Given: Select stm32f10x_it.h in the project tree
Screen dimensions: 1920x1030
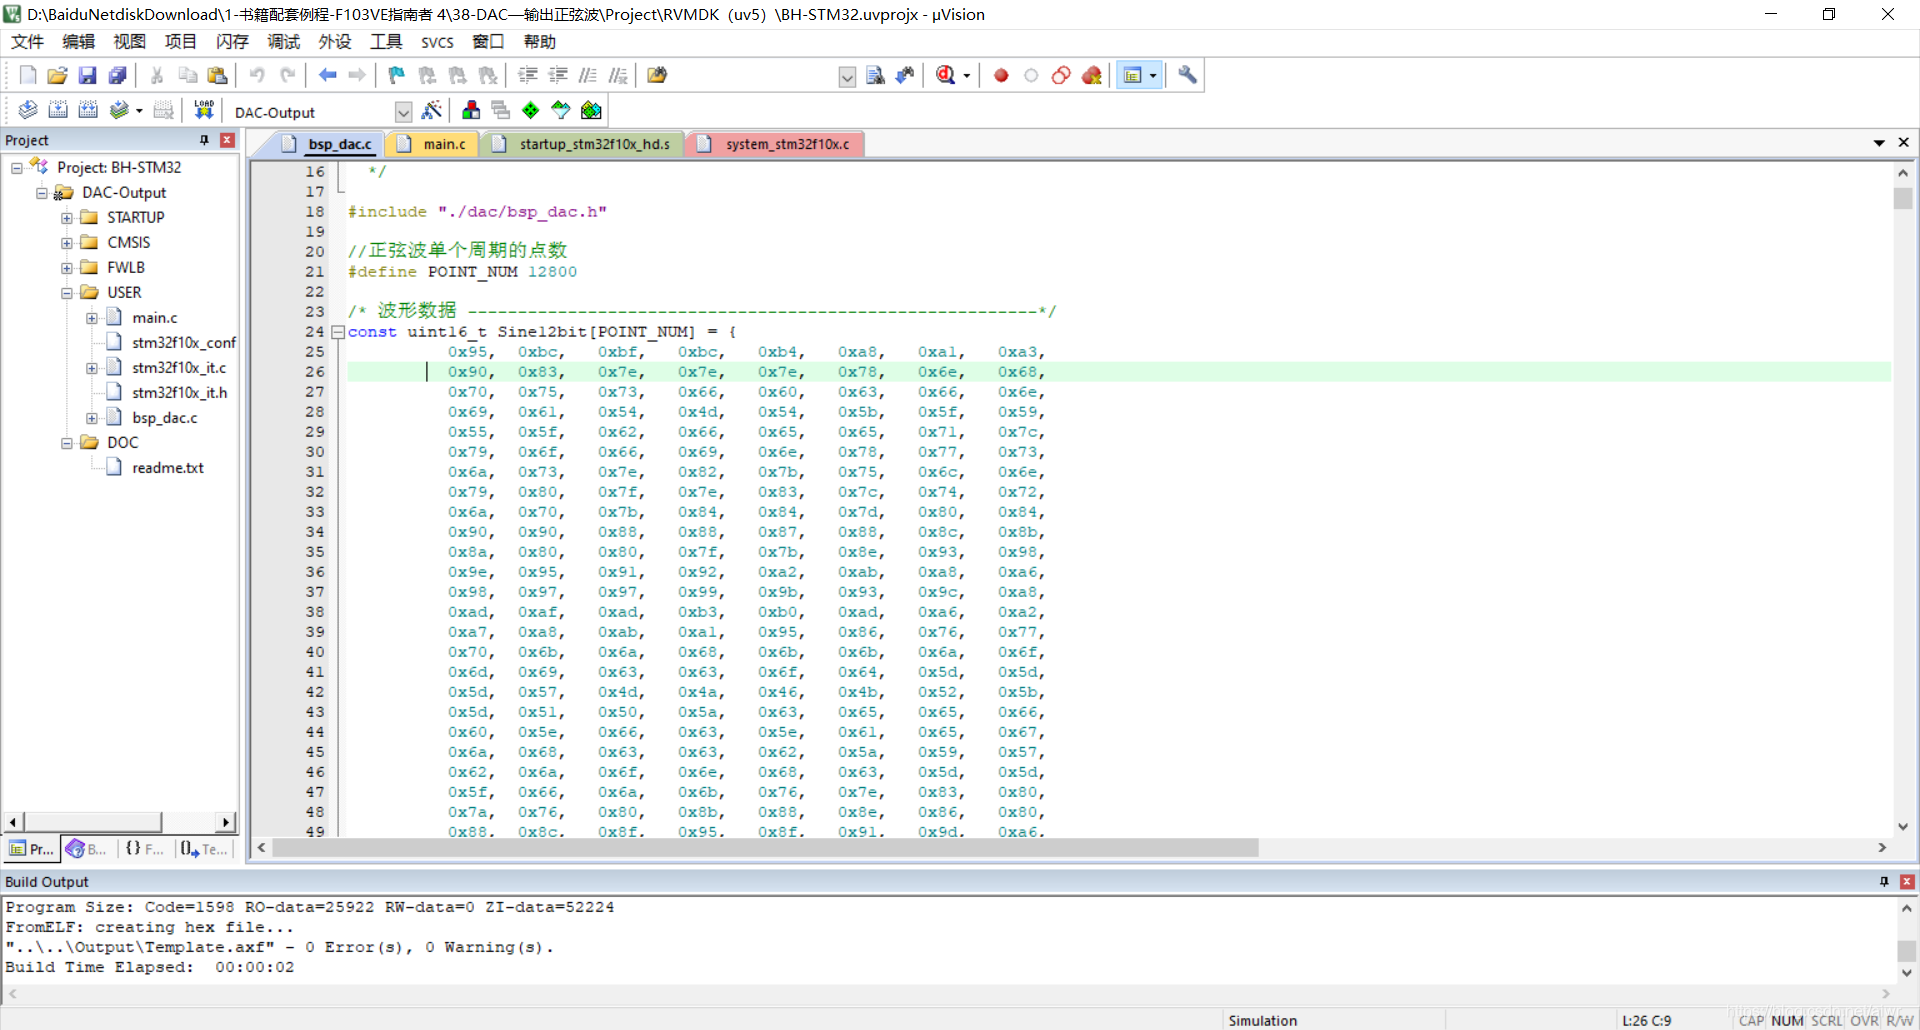Looking at the screenshot, I should 180,393.
